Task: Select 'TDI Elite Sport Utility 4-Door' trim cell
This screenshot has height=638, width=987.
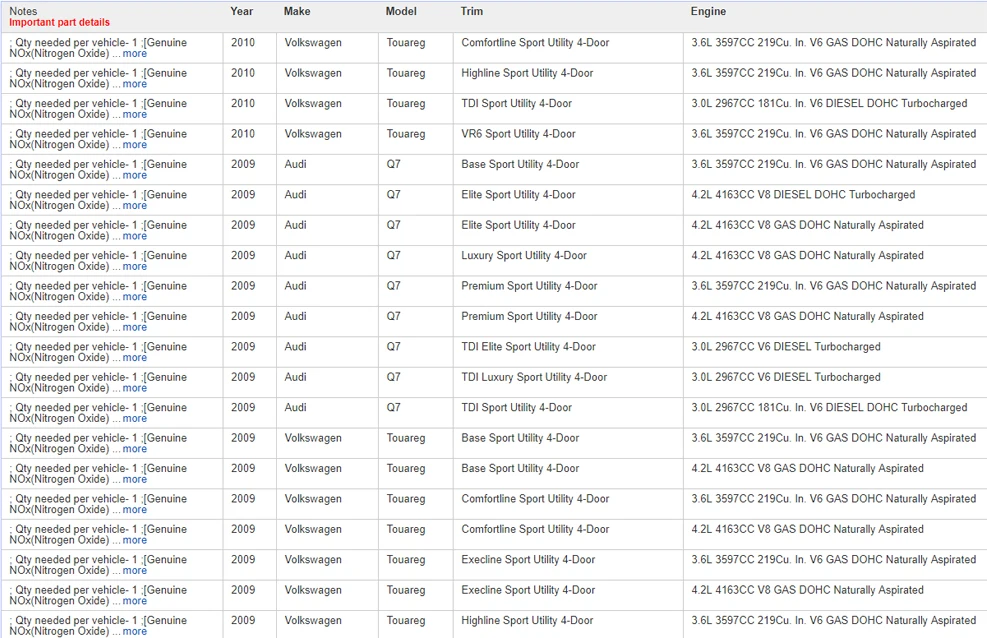Action: (528, 347)
